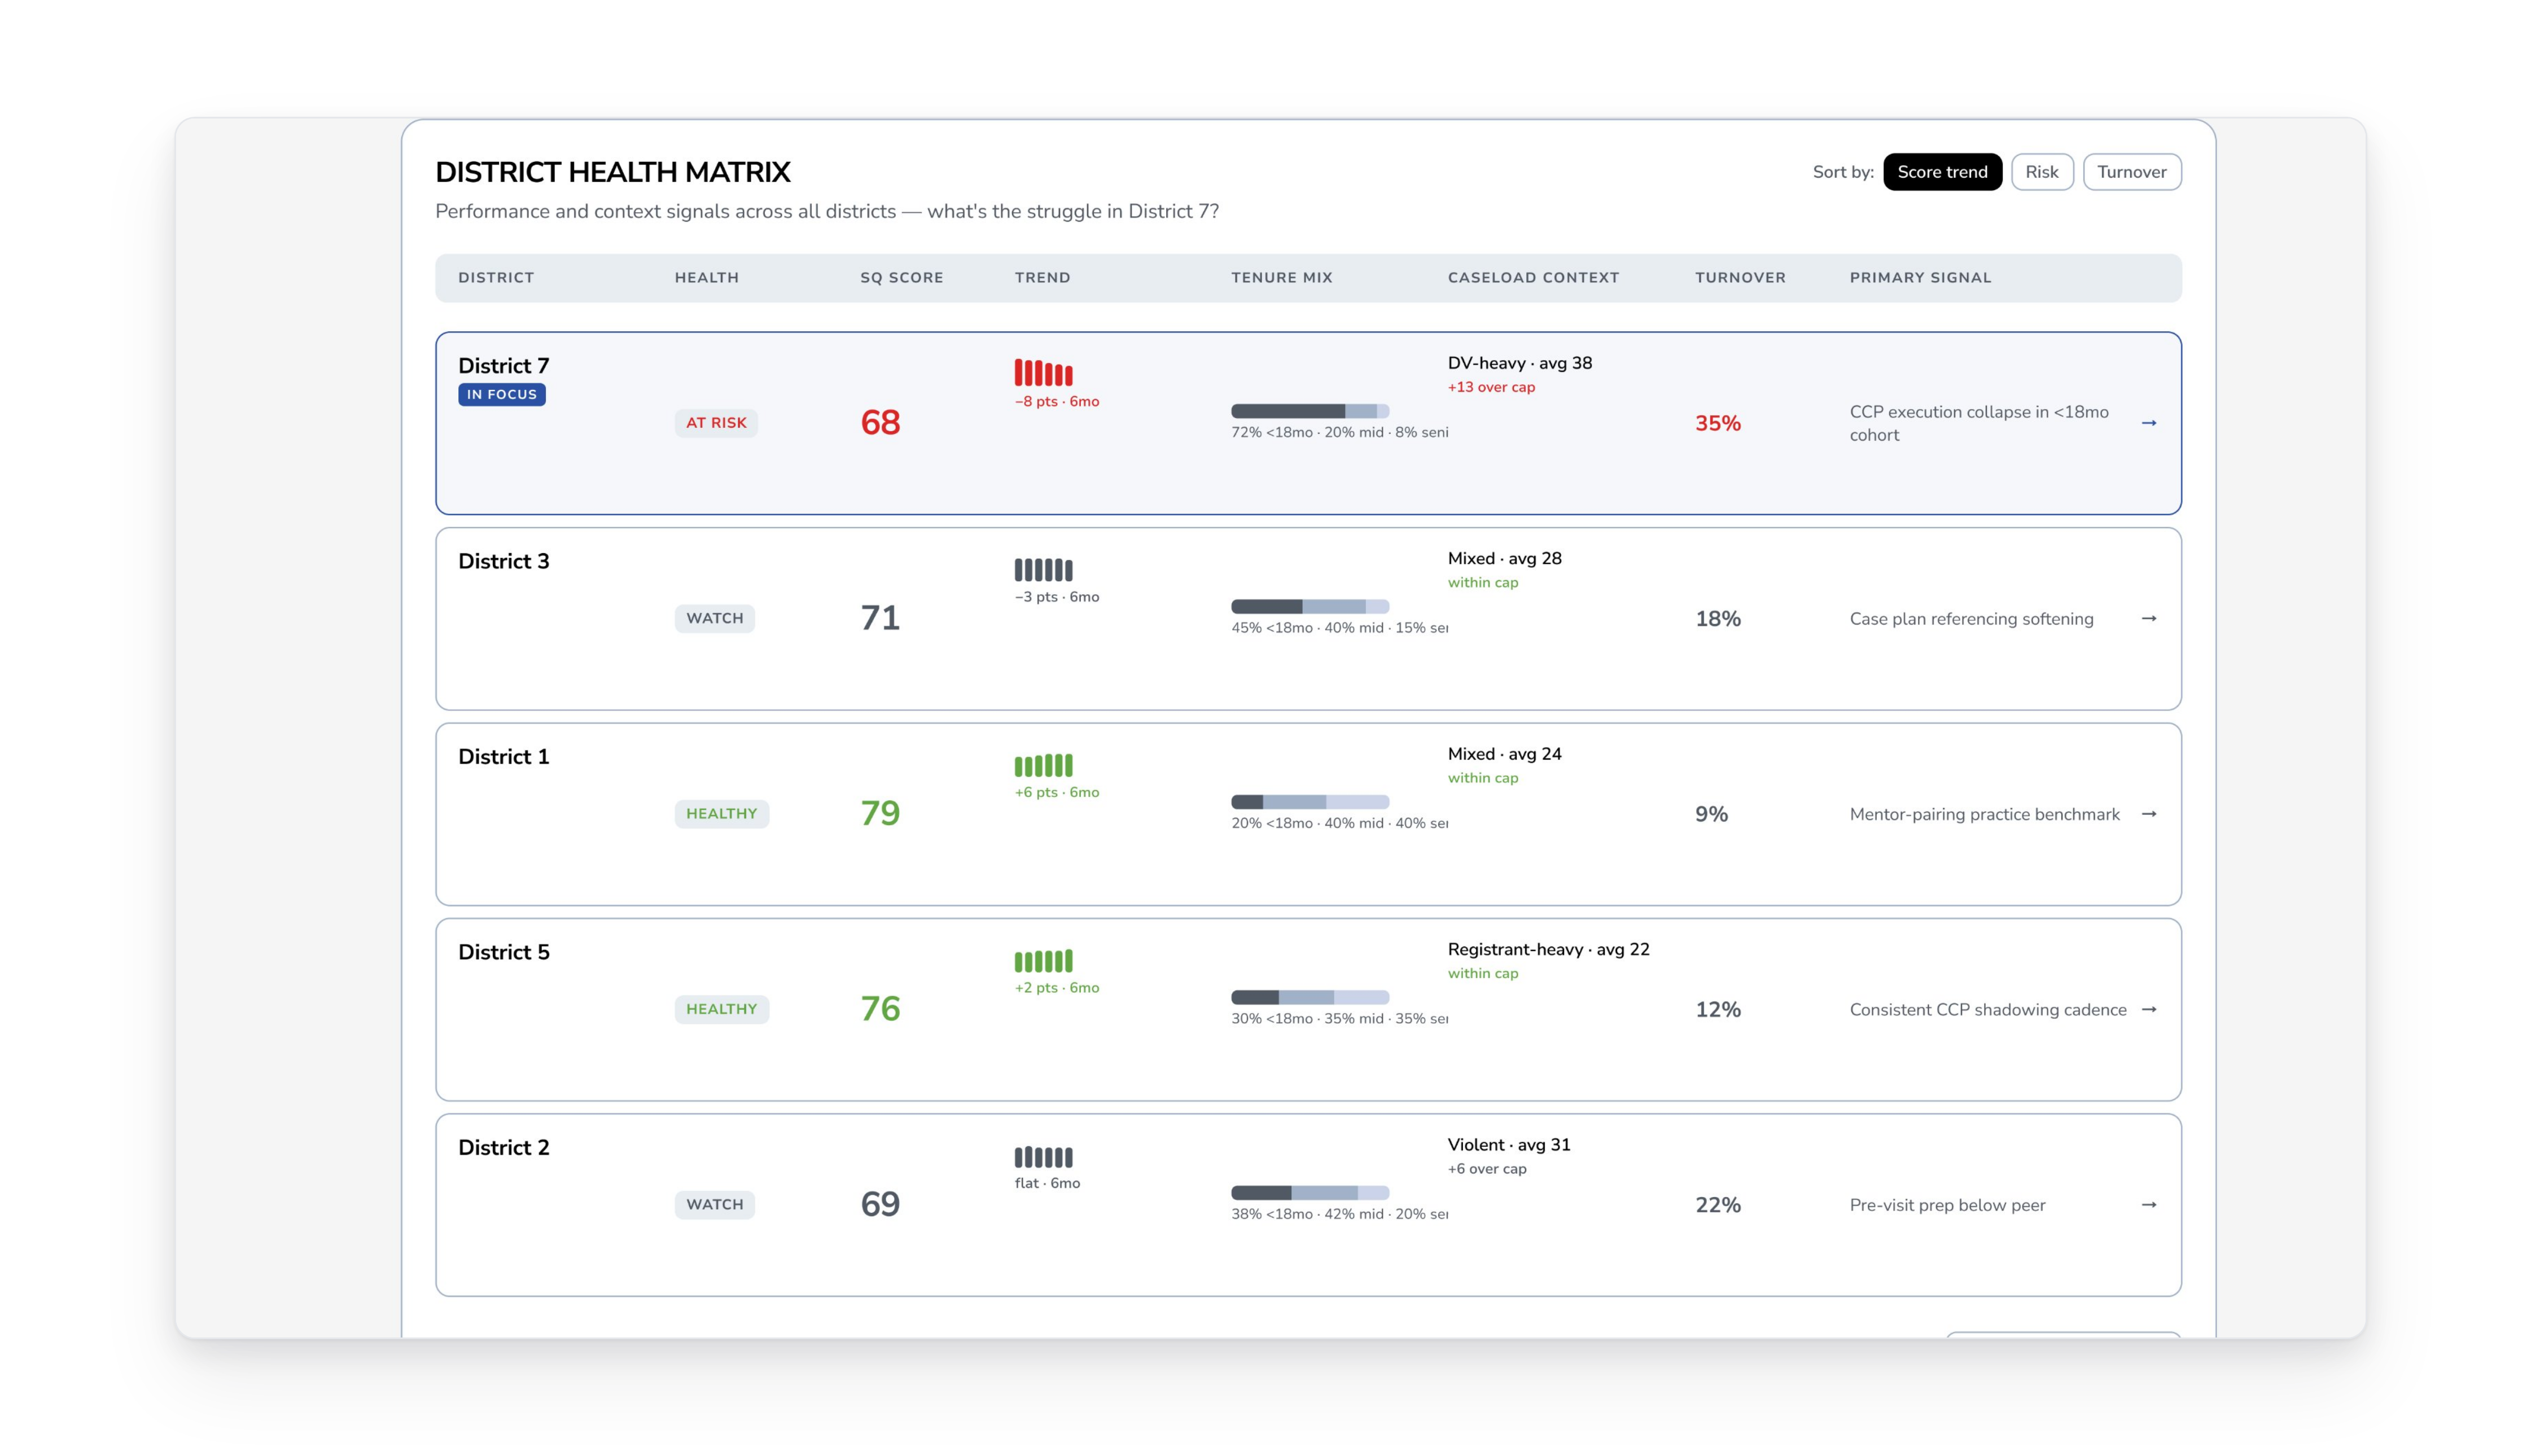
Task: Sort by Score trend
Action: tap(1942, 172)
